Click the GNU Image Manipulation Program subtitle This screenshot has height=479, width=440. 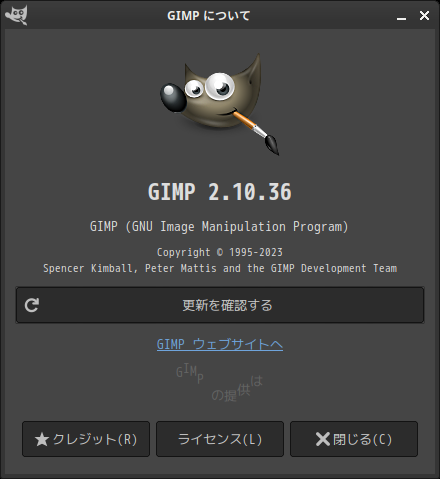[219, 227]
